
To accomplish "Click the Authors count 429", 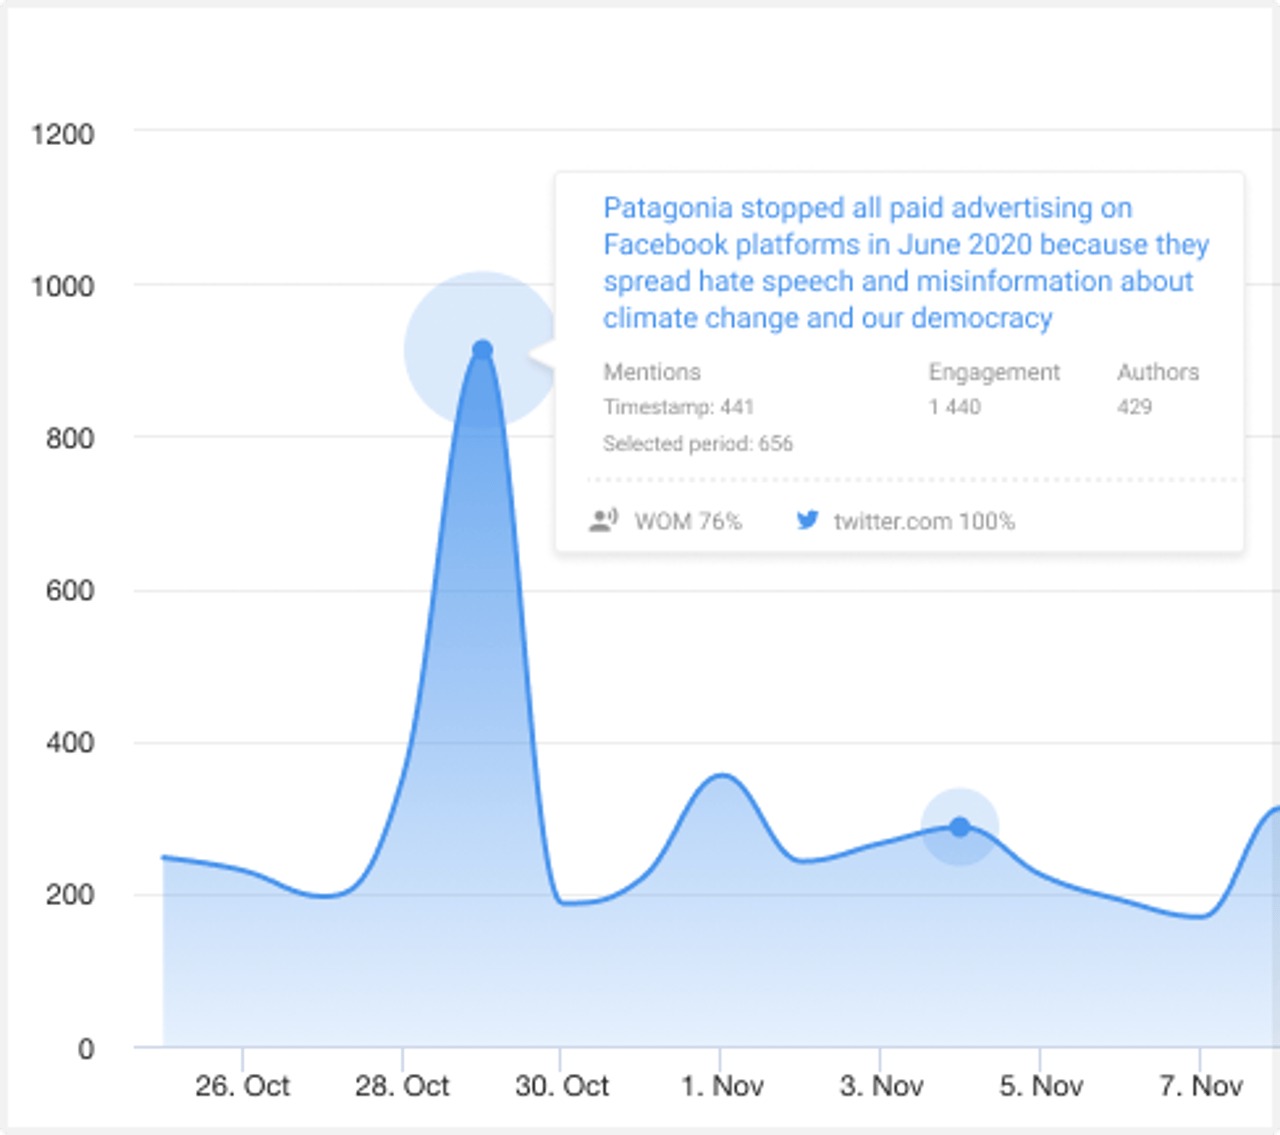I will click(1134, 407).
